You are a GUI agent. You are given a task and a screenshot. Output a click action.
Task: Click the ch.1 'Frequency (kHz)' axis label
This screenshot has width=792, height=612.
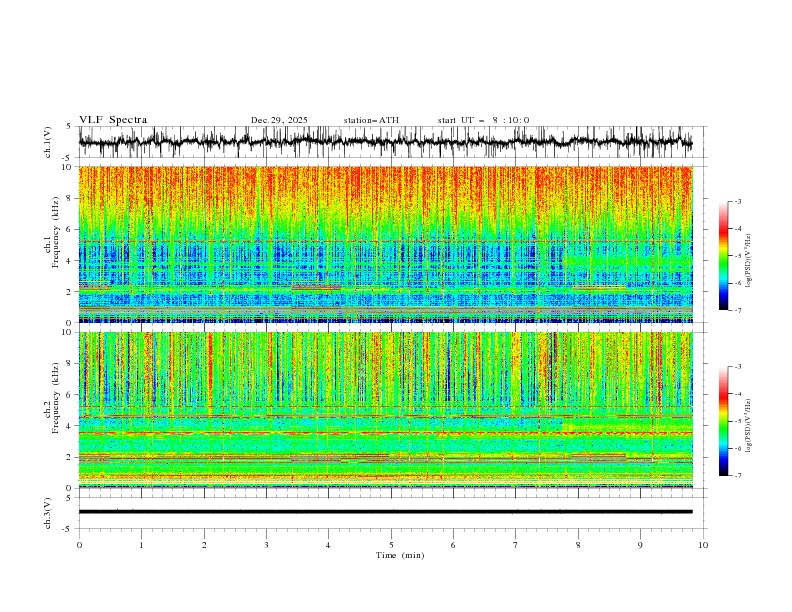[x=56, y=232]
